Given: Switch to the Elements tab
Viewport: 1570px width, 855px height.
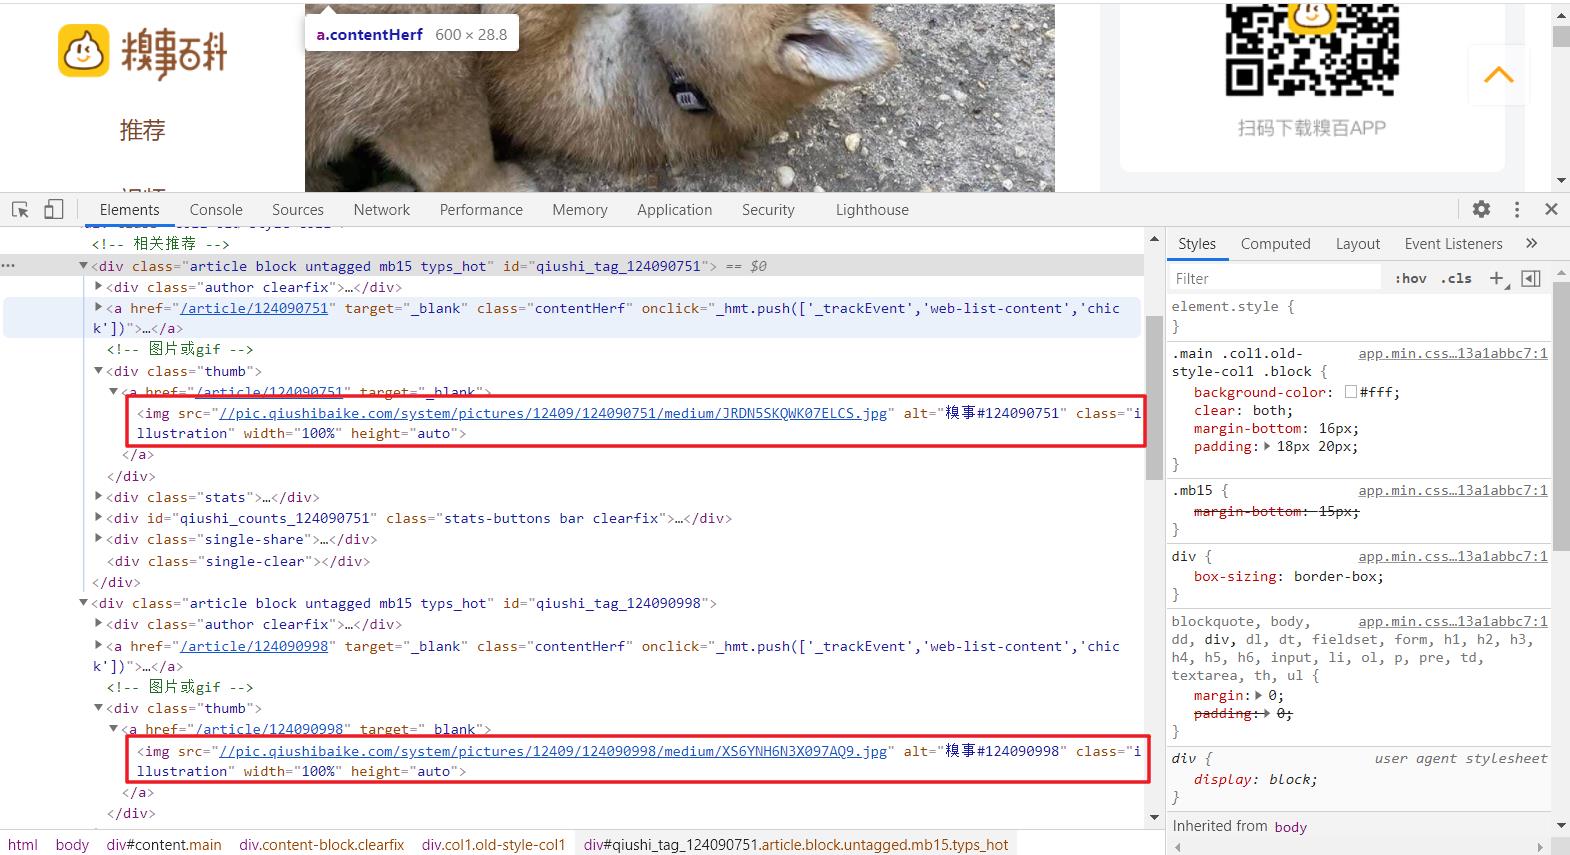Looking at the screenshot, I should point(129,210).
